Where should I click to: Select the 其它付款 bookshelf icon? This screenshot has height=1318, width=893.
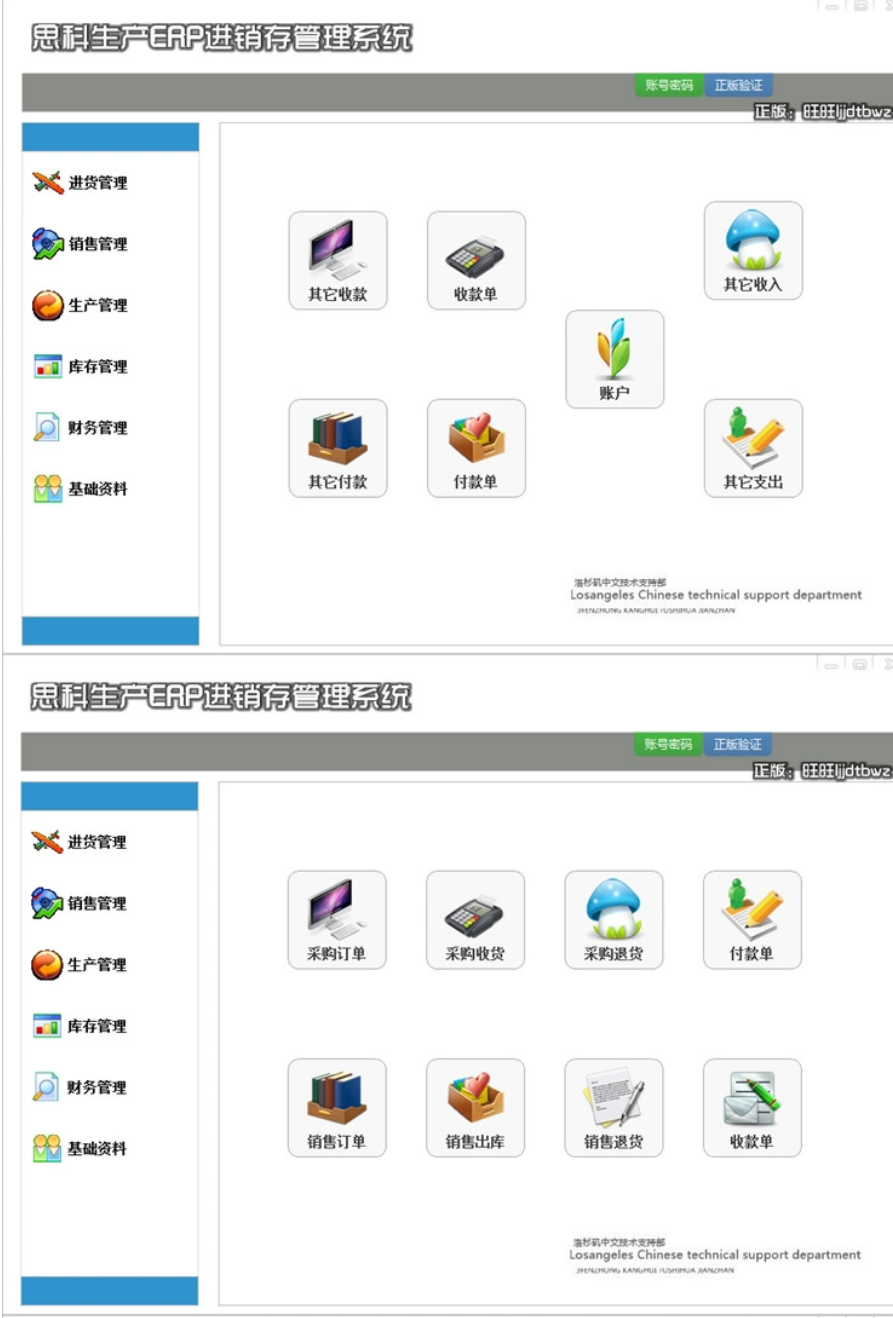point(337,447)
